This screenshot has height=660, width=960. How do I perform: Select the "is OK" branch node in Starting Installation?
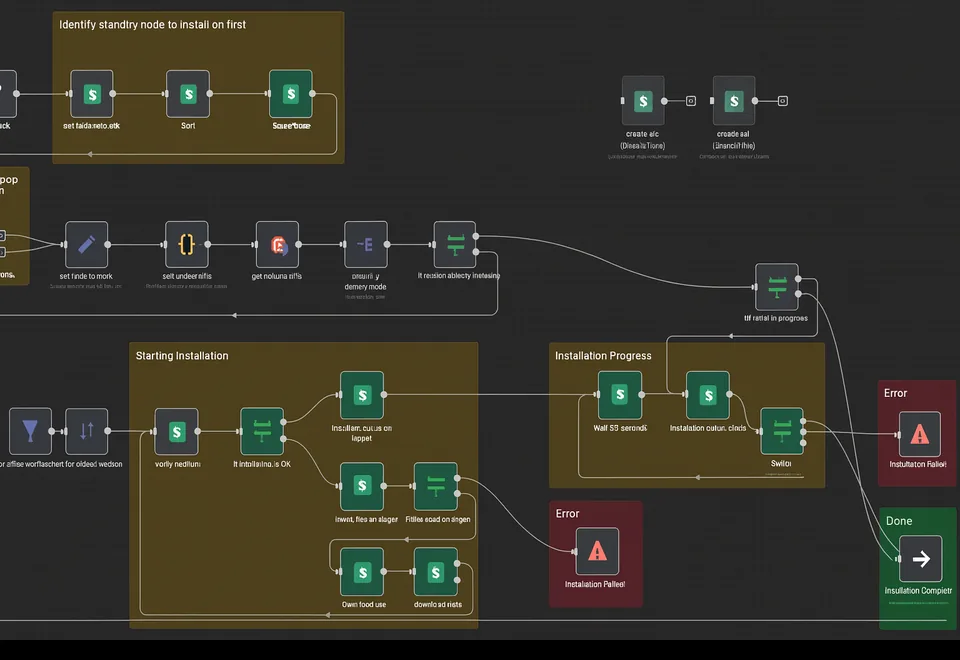coord(262,431)
